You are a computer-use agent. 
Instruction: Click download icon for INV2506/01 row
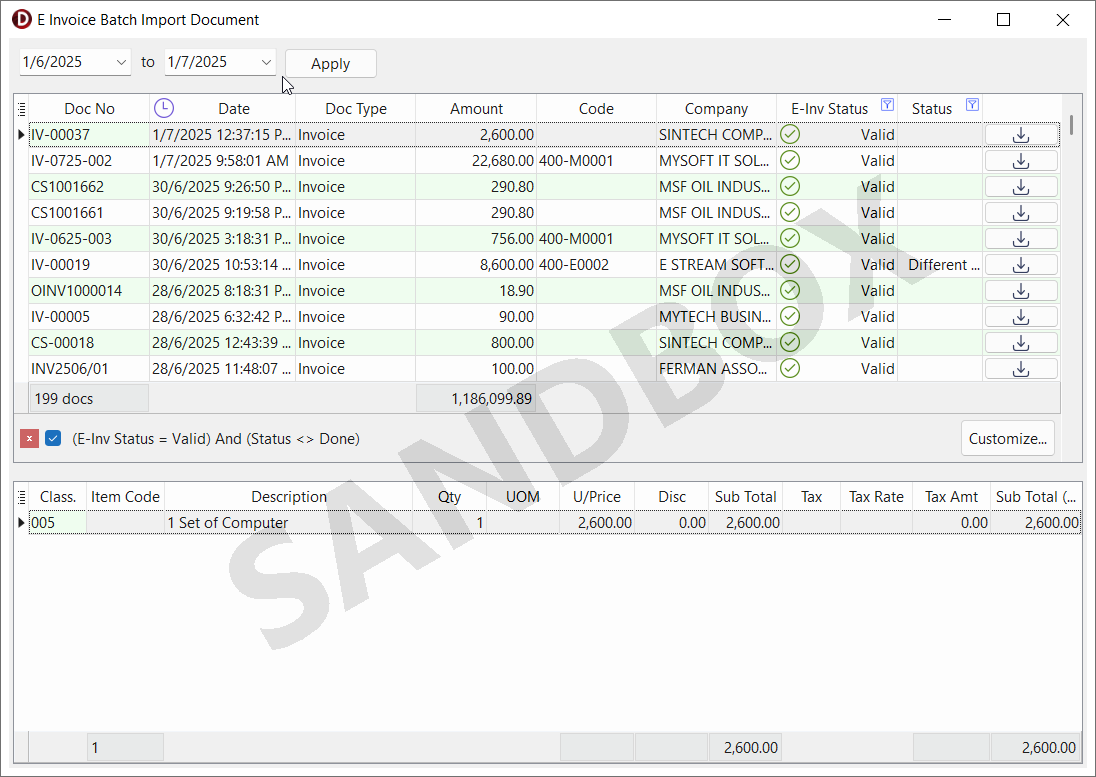(1021, 369)
